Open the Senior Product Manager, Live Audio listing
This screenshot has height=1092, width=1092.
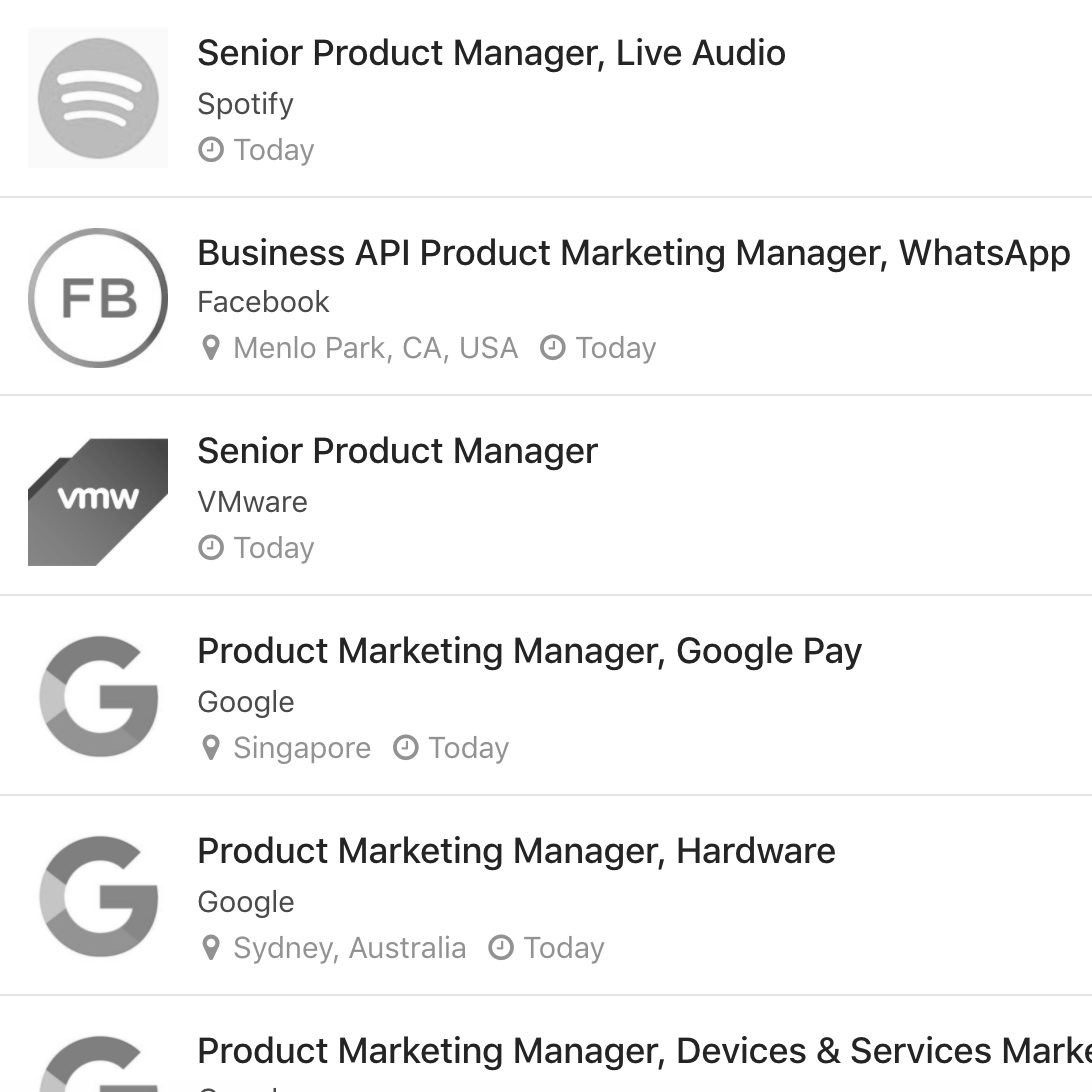coord(491,52)
